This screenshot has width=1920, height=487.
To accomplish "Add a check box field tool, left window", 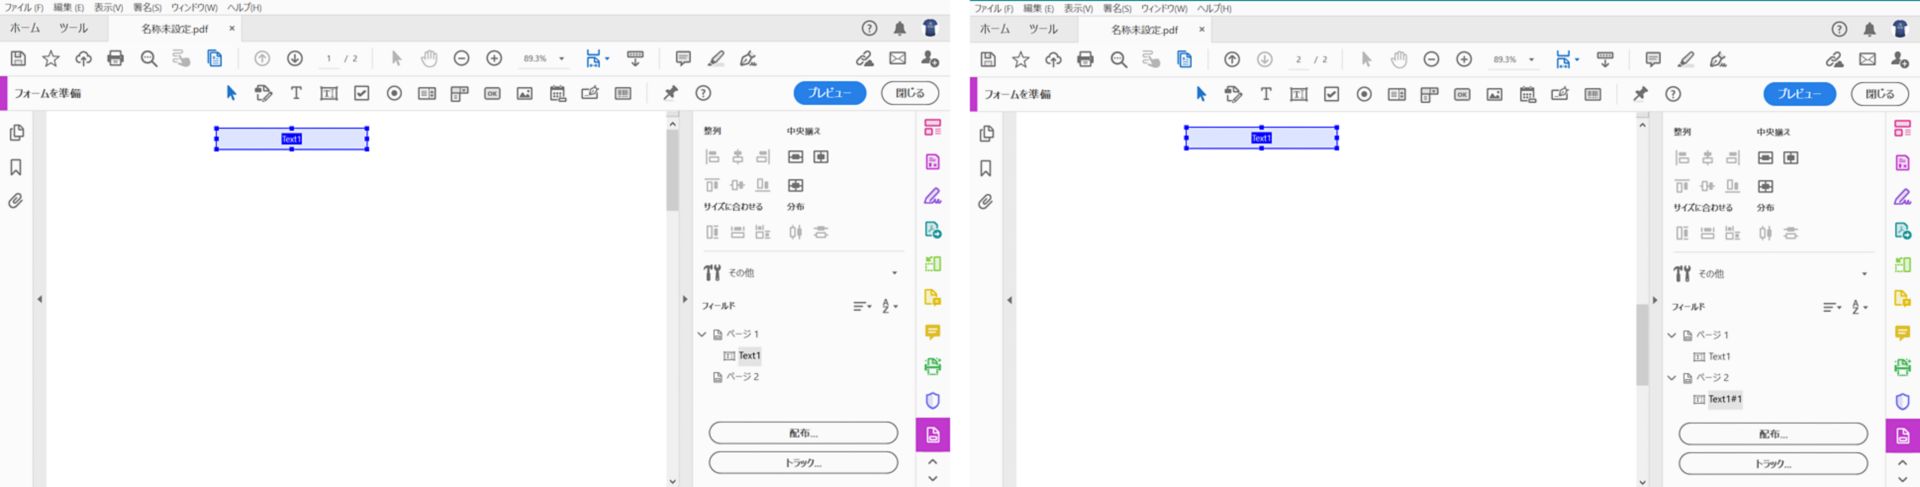I will (x=362, y=93).
